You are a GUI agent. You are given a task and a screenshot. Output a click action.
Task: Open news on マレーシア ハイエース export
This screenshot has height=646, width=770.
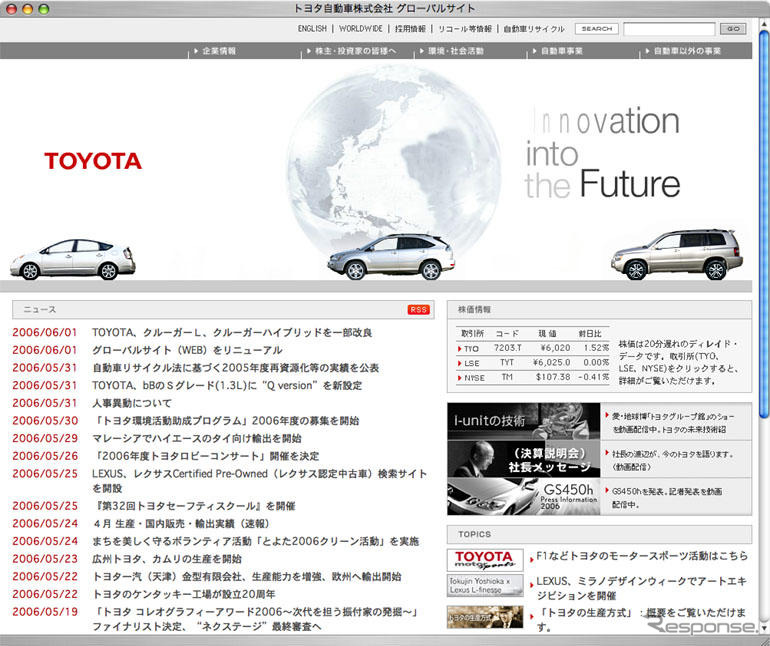[197, 439]
